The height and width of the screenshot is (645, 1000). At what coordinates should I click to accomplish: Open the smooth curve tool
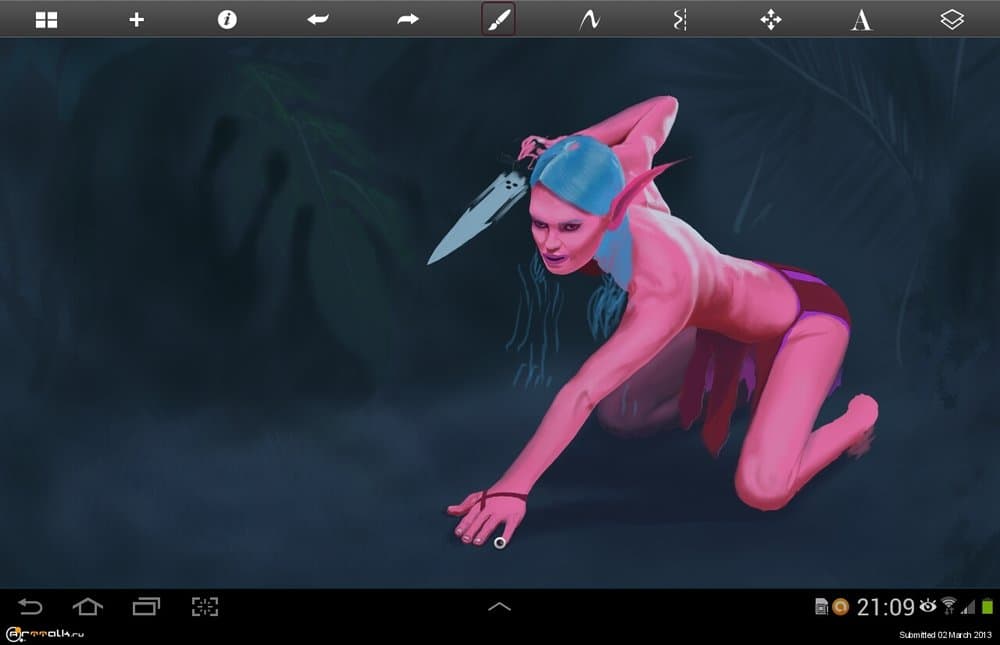588,18
